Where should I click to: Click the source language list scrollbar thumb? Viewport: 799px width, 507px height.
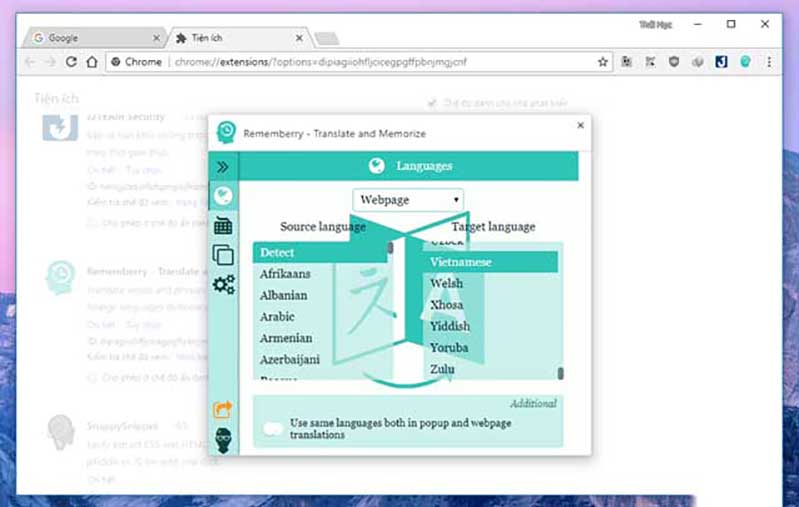coord(390,248)
